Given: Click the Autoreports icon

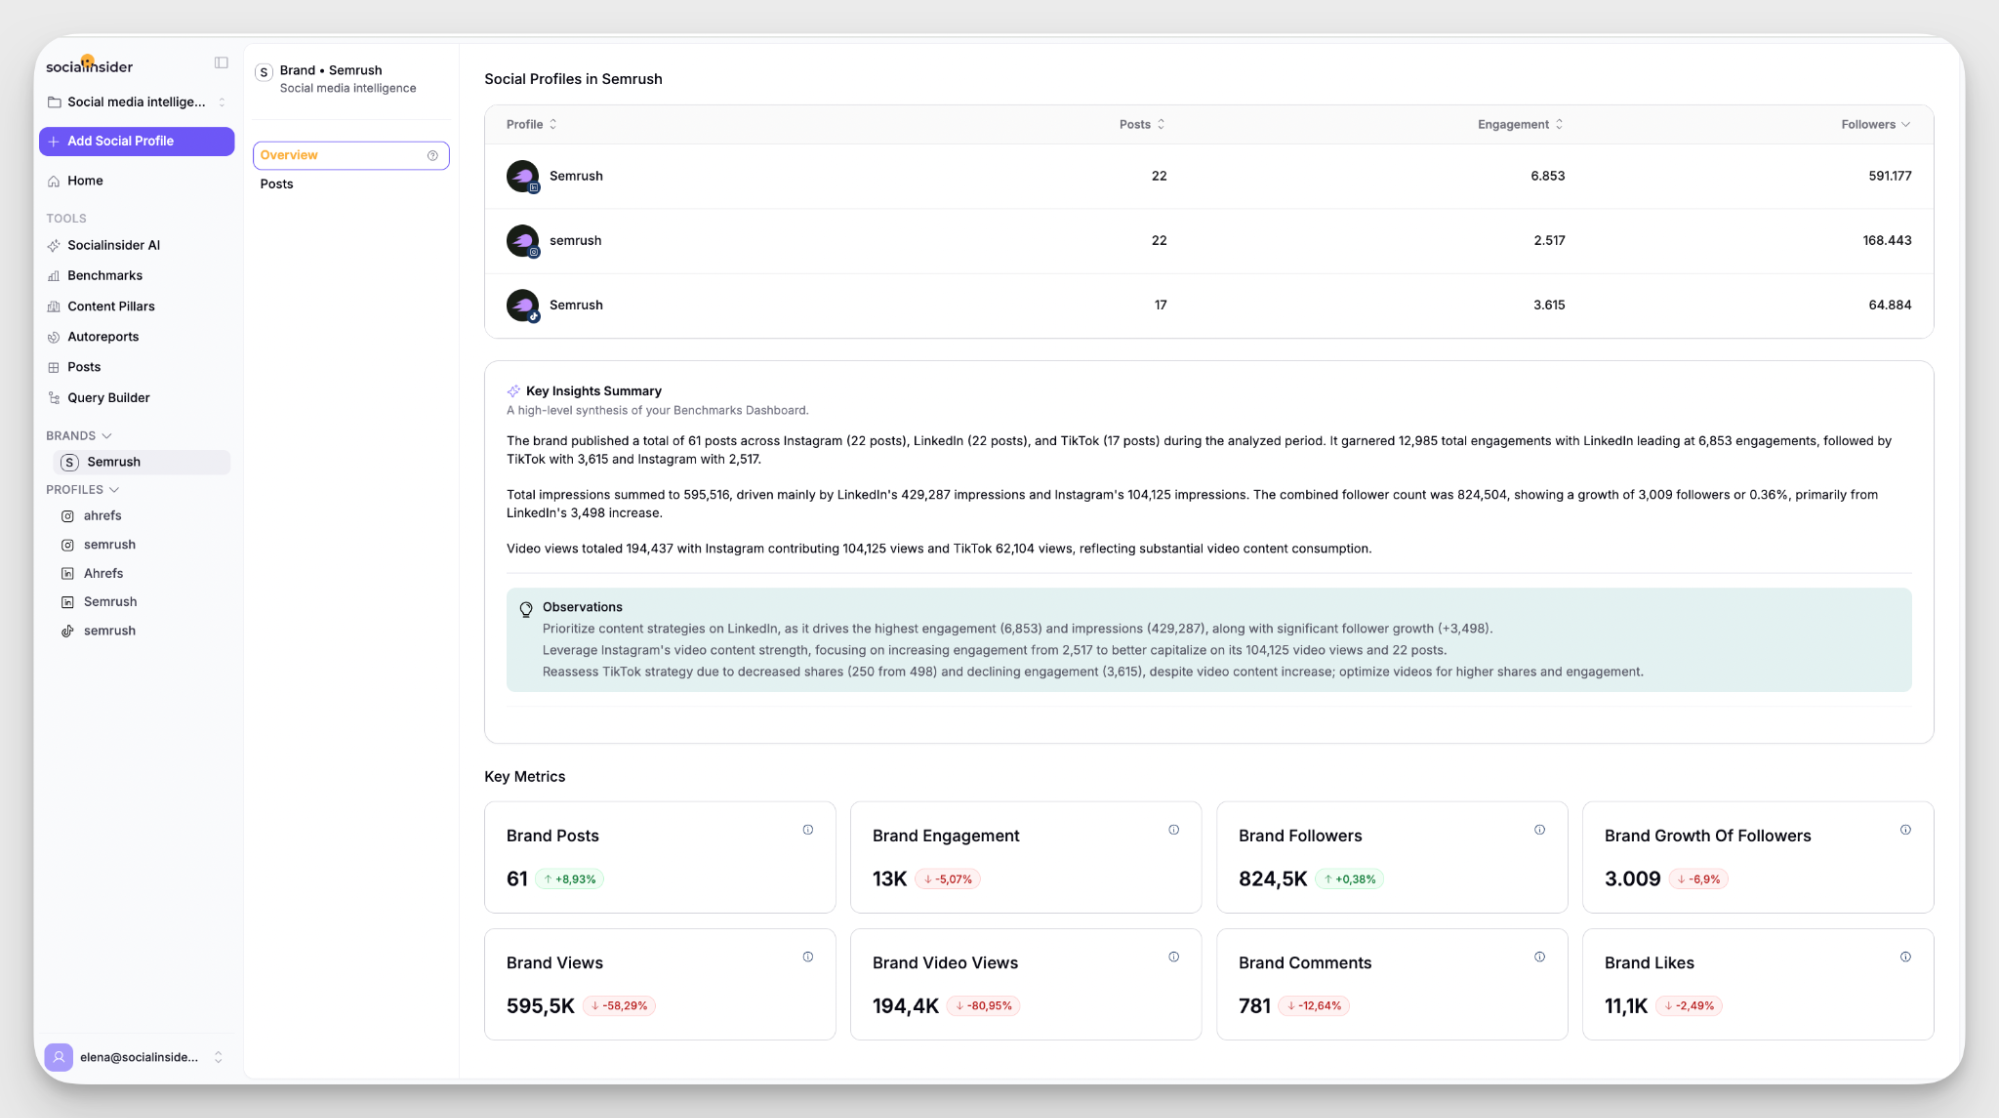Looking at the screenshot, I should pyautogui.click(x=54, y=337).
